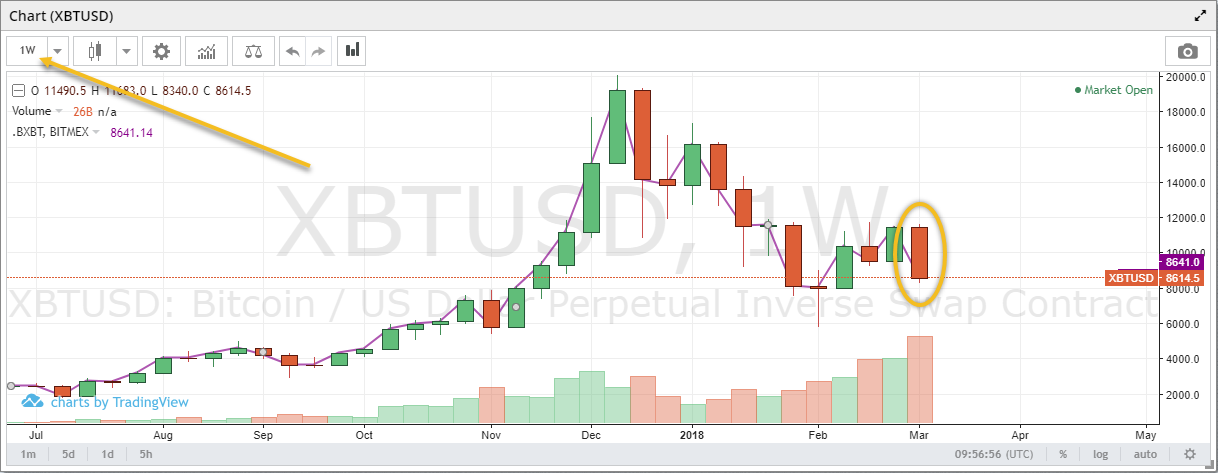
Task: Open the Volume indicator dropdown arrow
Action: (x=59, y=111)
